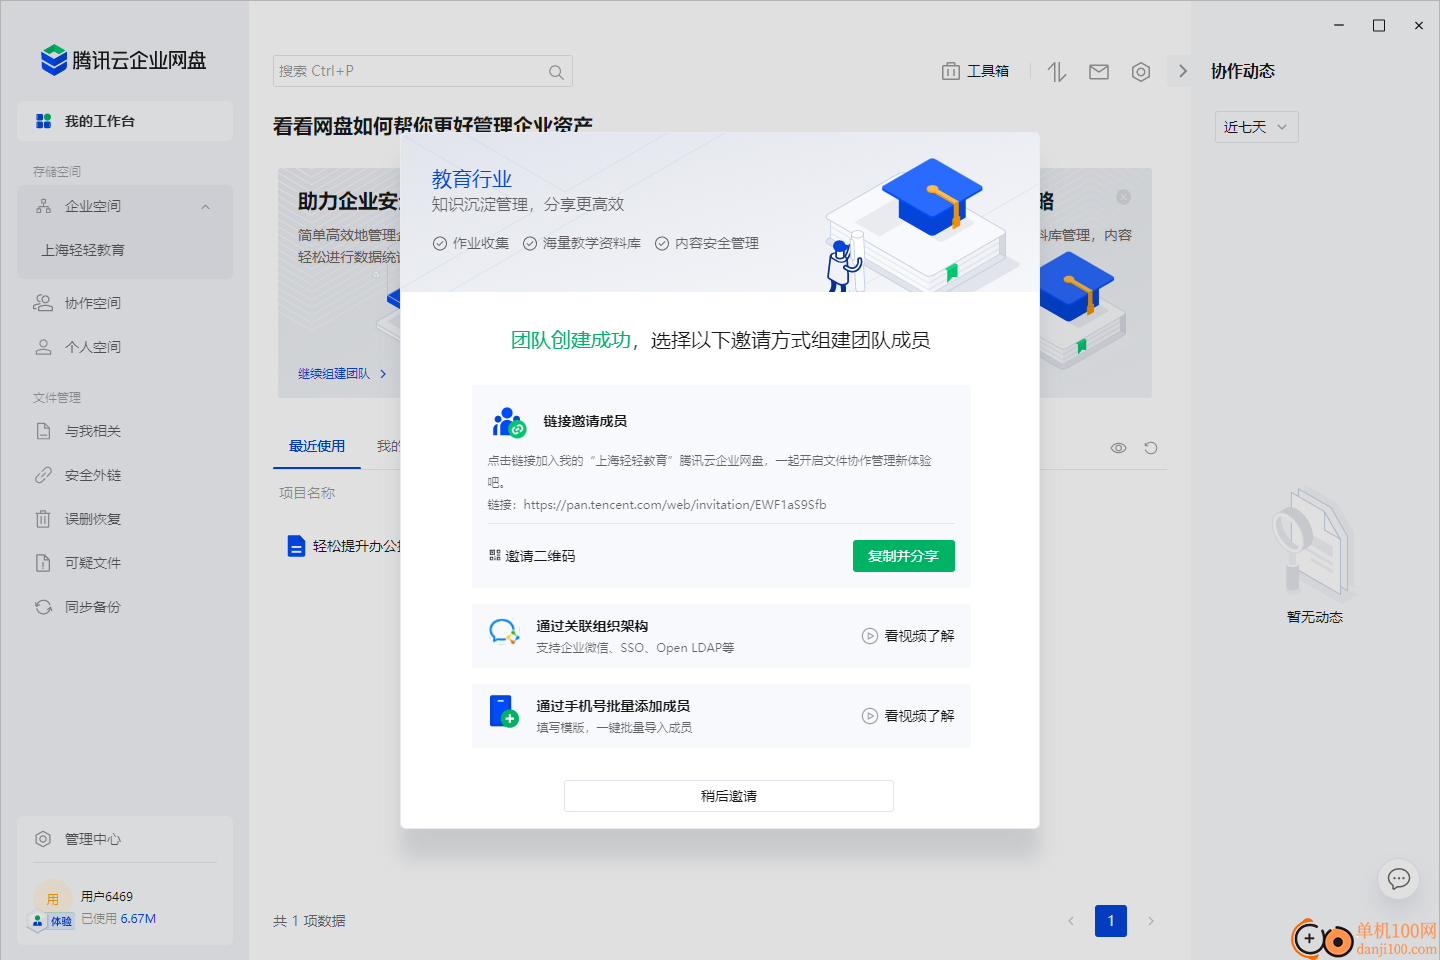Viewport: 1440px width, 960px height.
Task: Click 继续组建团队 link
Action: 342,374
